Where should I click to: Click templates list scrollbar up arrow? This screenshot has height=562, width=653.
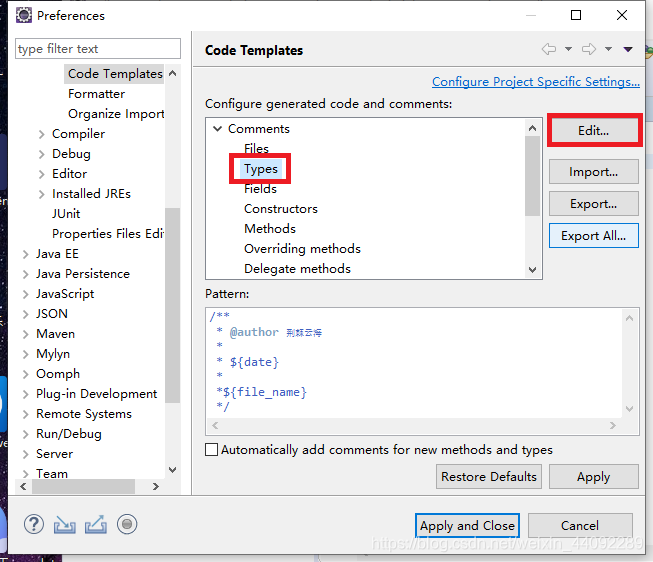(x=532, y=128)
